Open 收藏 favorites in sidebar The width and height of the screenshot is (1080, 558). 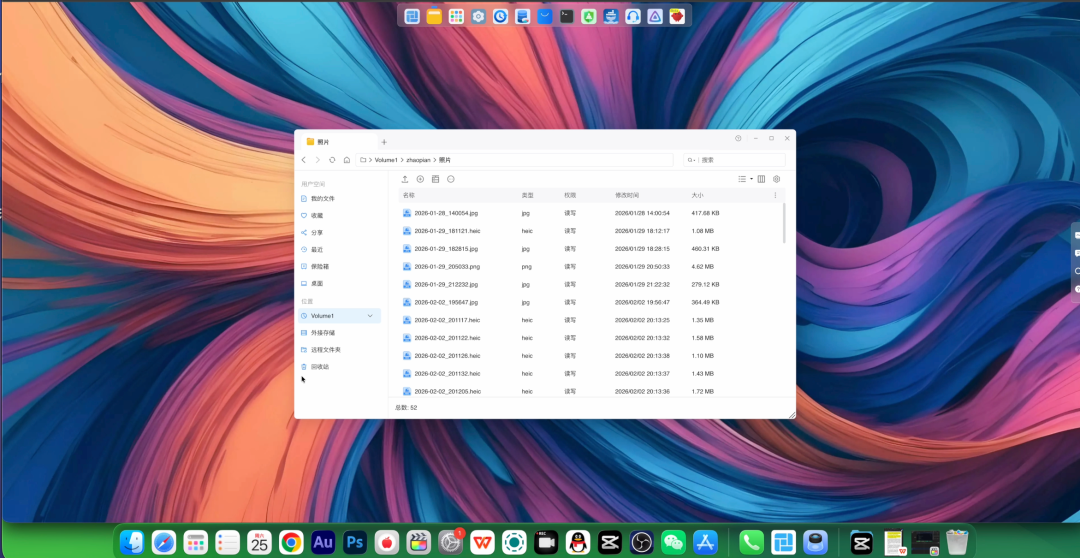click(339, 216)
